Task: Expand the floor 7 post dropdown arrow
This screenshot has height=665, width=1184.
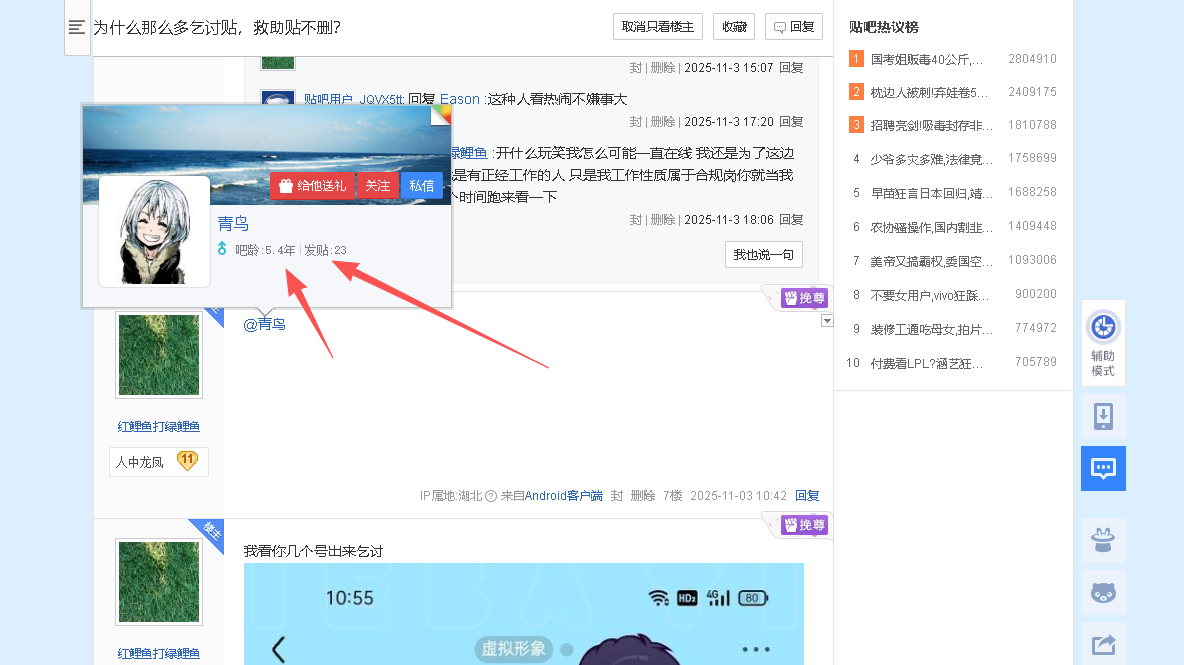Action: pyautogui.click(x=826, y=321)
